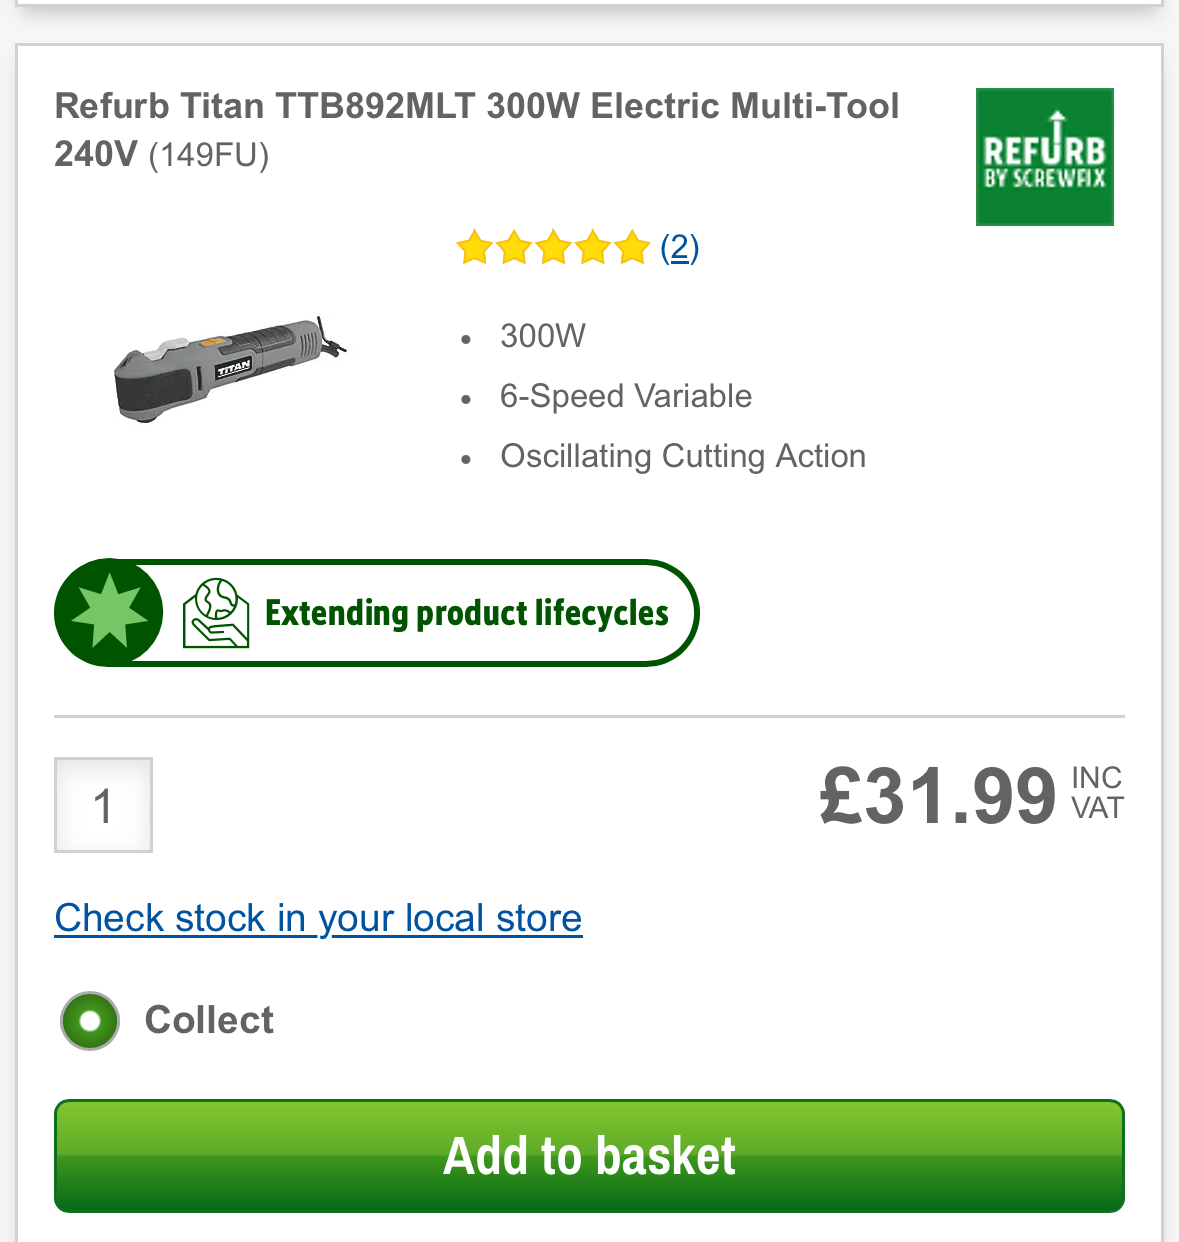The image size is (1179, 1242).
Task: Click the Collect option label
Action: pyautogui.click(x=209, y=1020)
